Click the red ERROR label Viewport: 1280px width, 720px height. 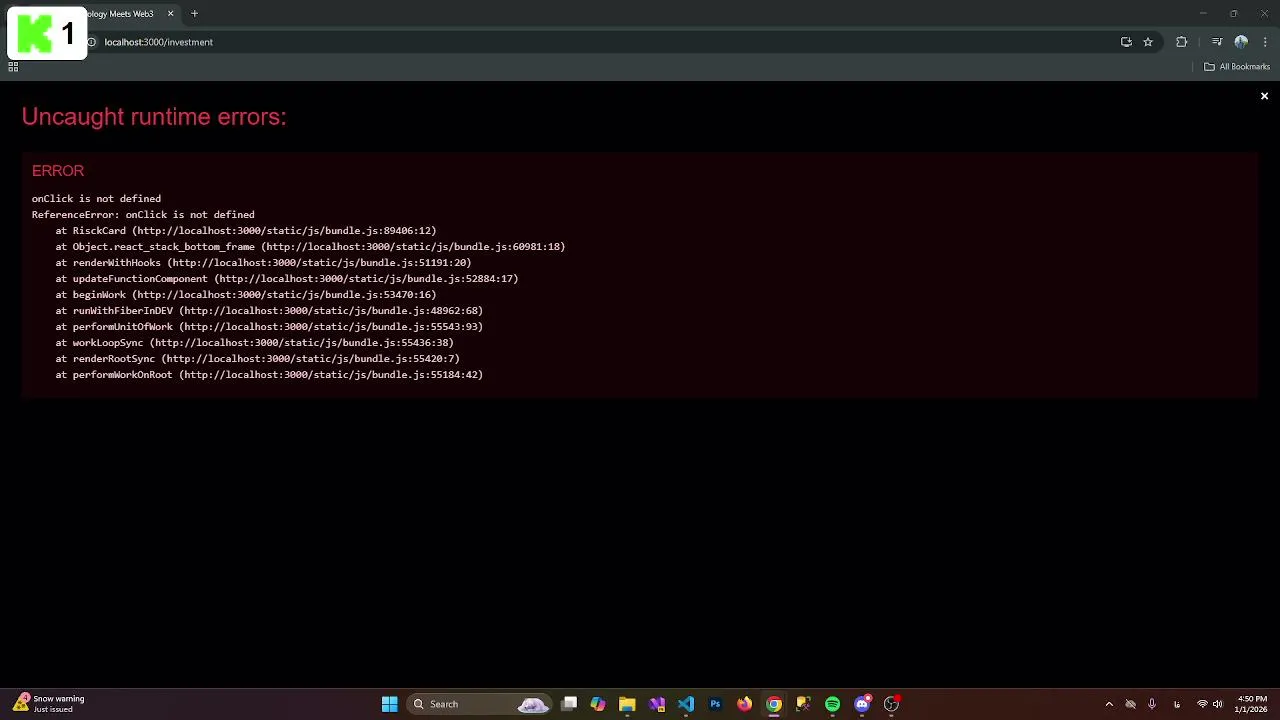(58, 171)
